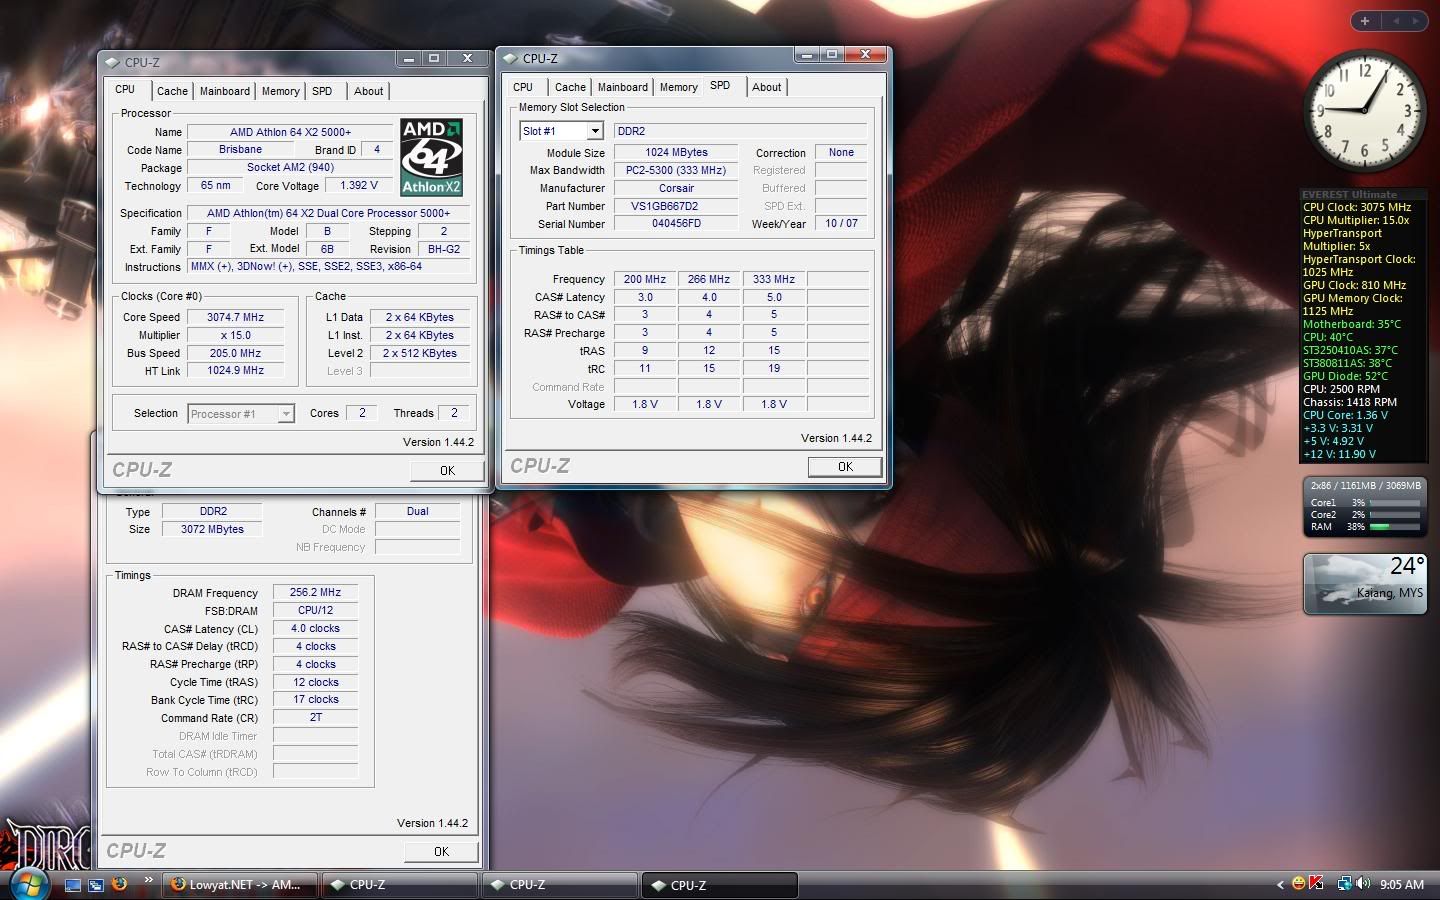1440x900 pixels.
Task: Click the AMD Athlon 64 X2 processor logo
Action: pyautogui.click(x=432, y=157)
